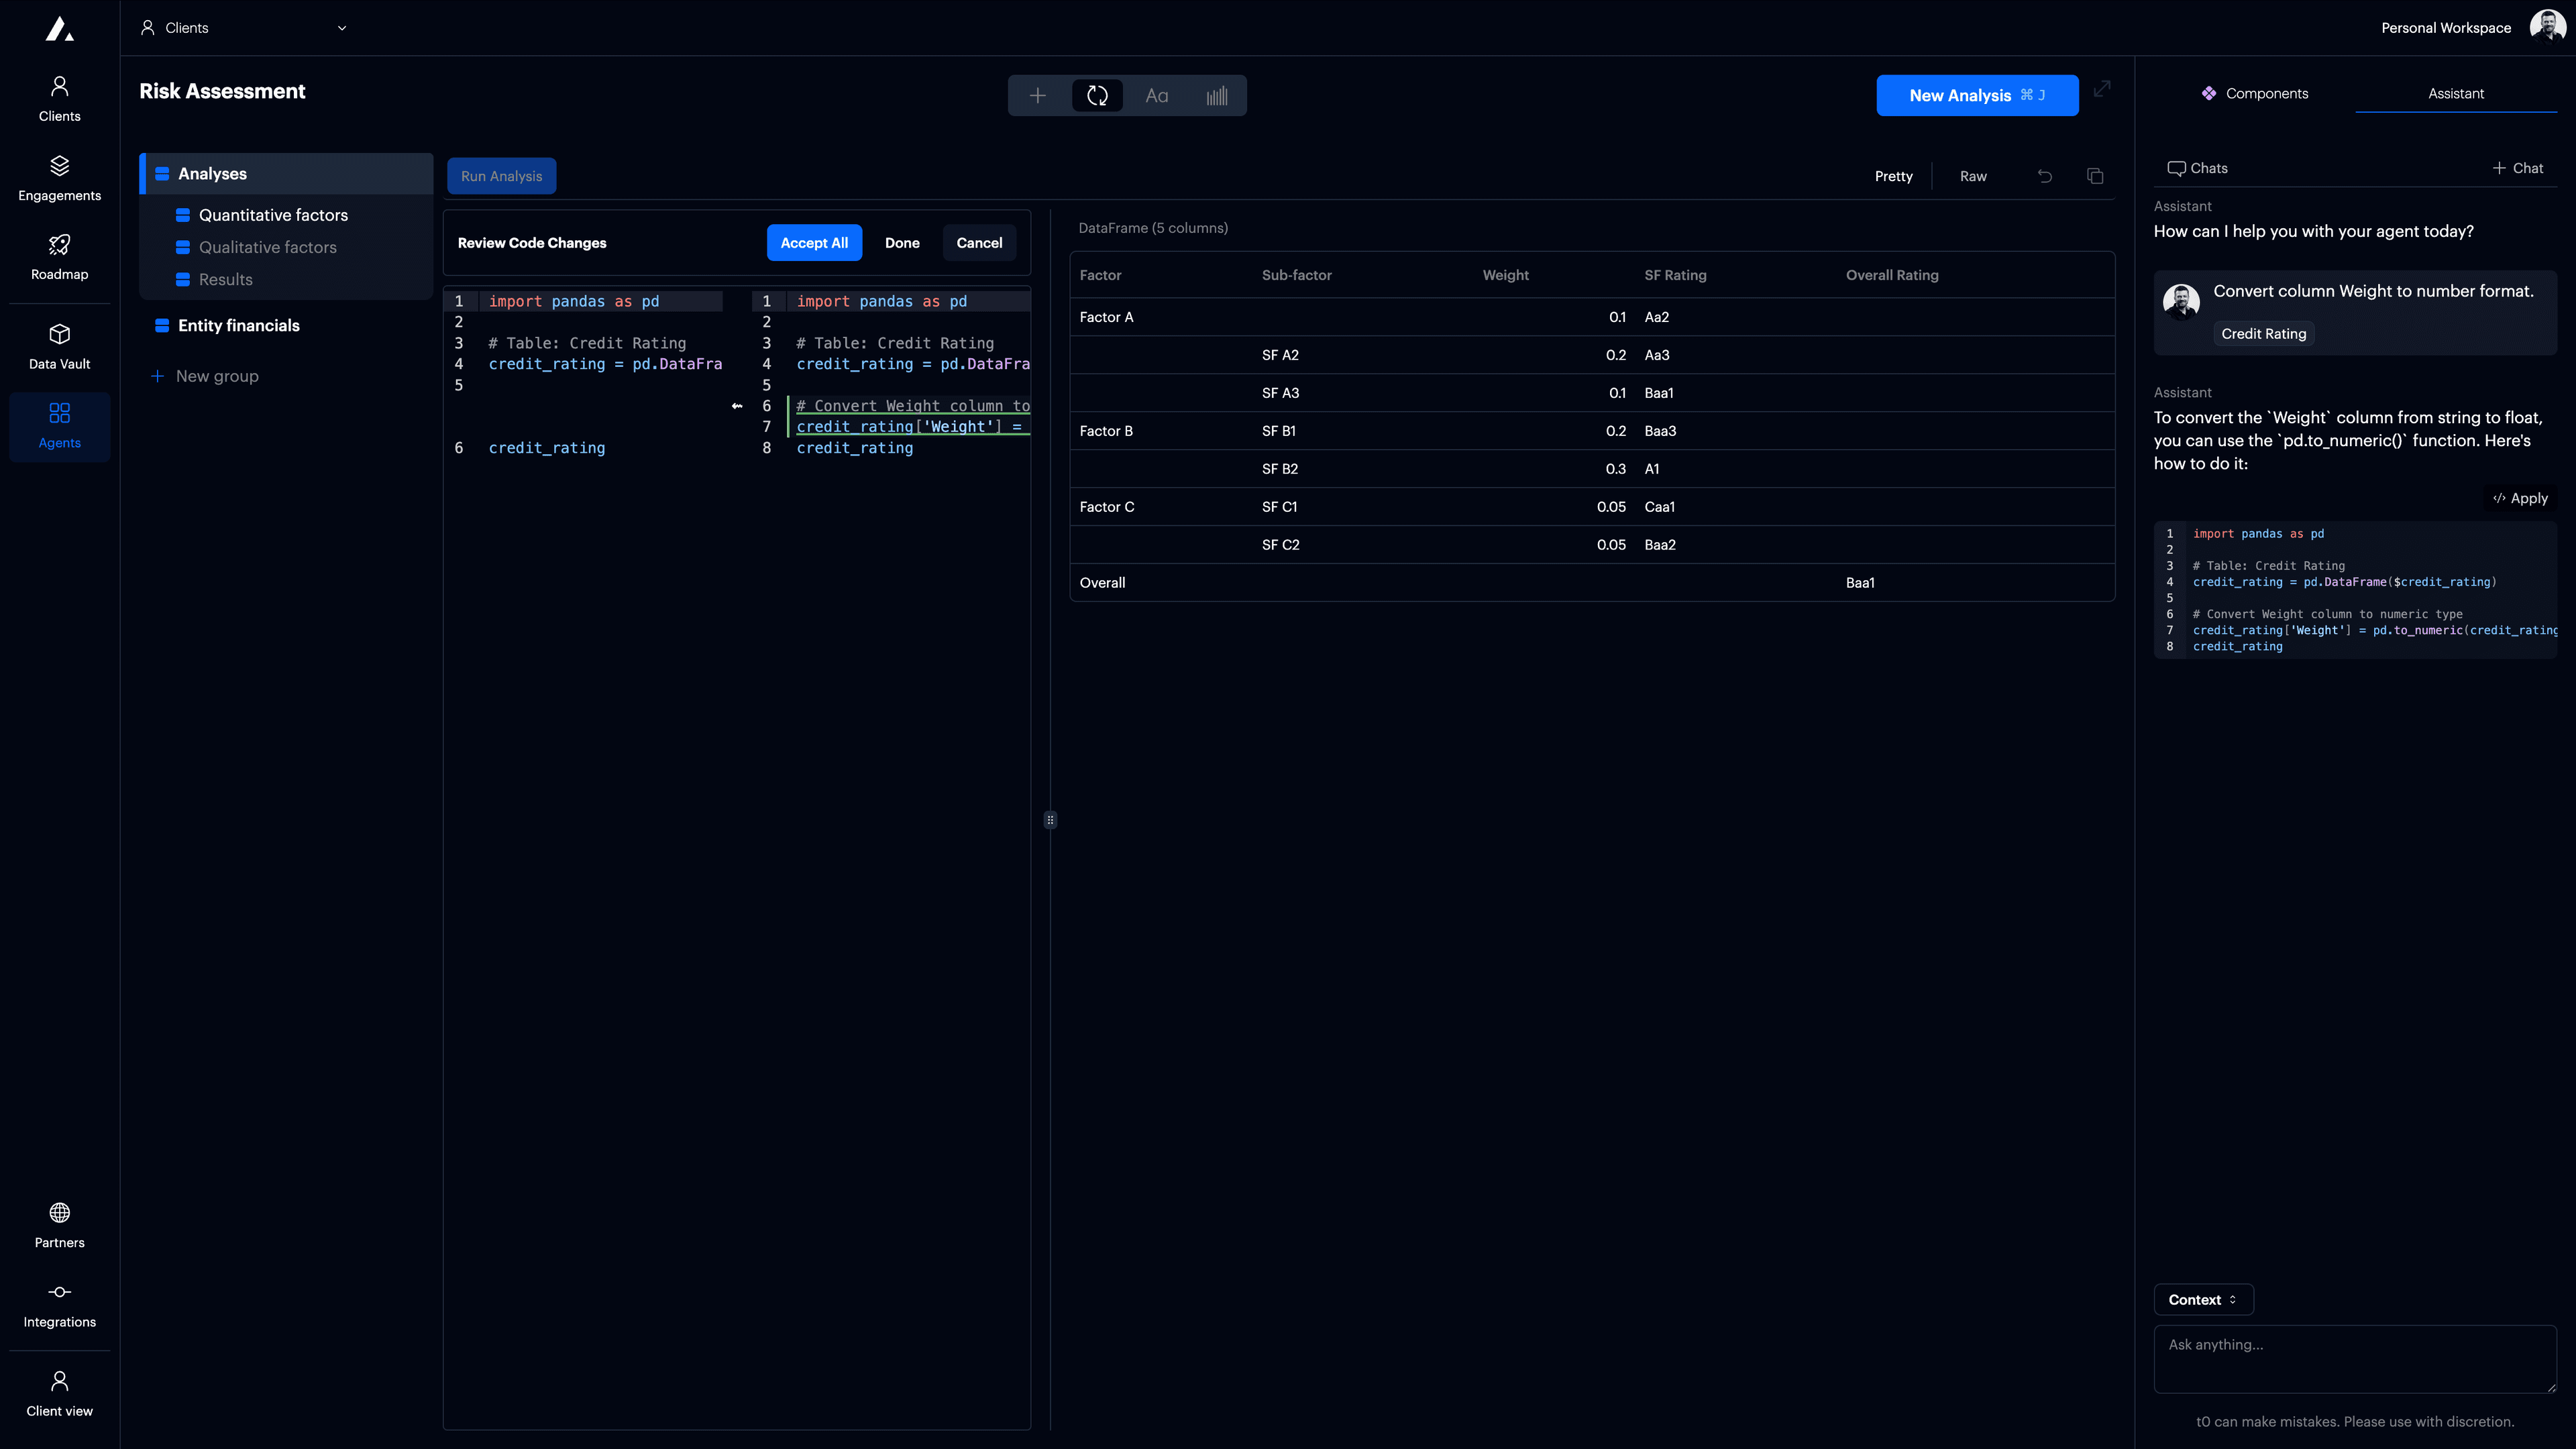
Task: Click the undo arrow icon near Raw
Action: tap(2045, 176)
